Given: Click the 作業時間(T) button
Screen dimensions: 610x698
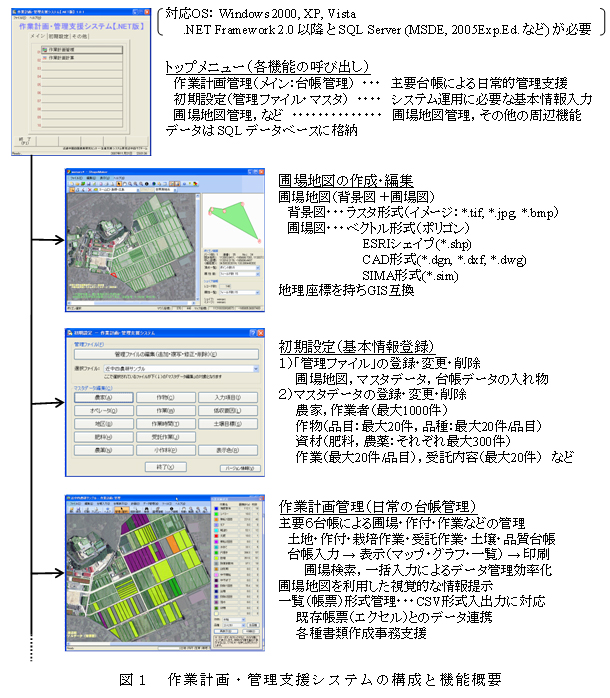Looking at the screenshot, I should coord(166,424).
